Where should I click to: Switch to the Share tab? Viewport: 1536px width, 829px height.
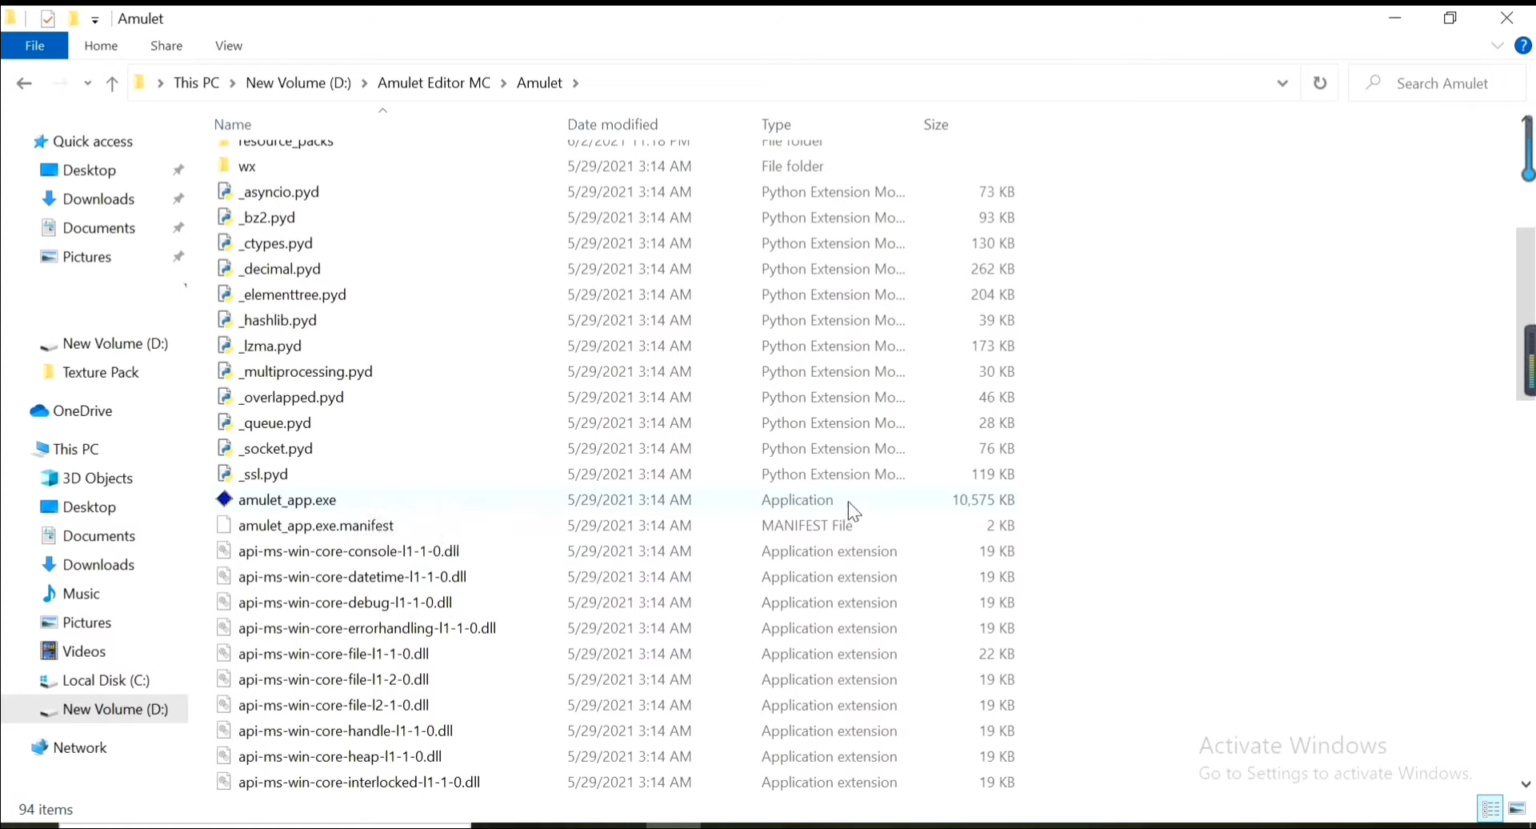coord(166,45)
